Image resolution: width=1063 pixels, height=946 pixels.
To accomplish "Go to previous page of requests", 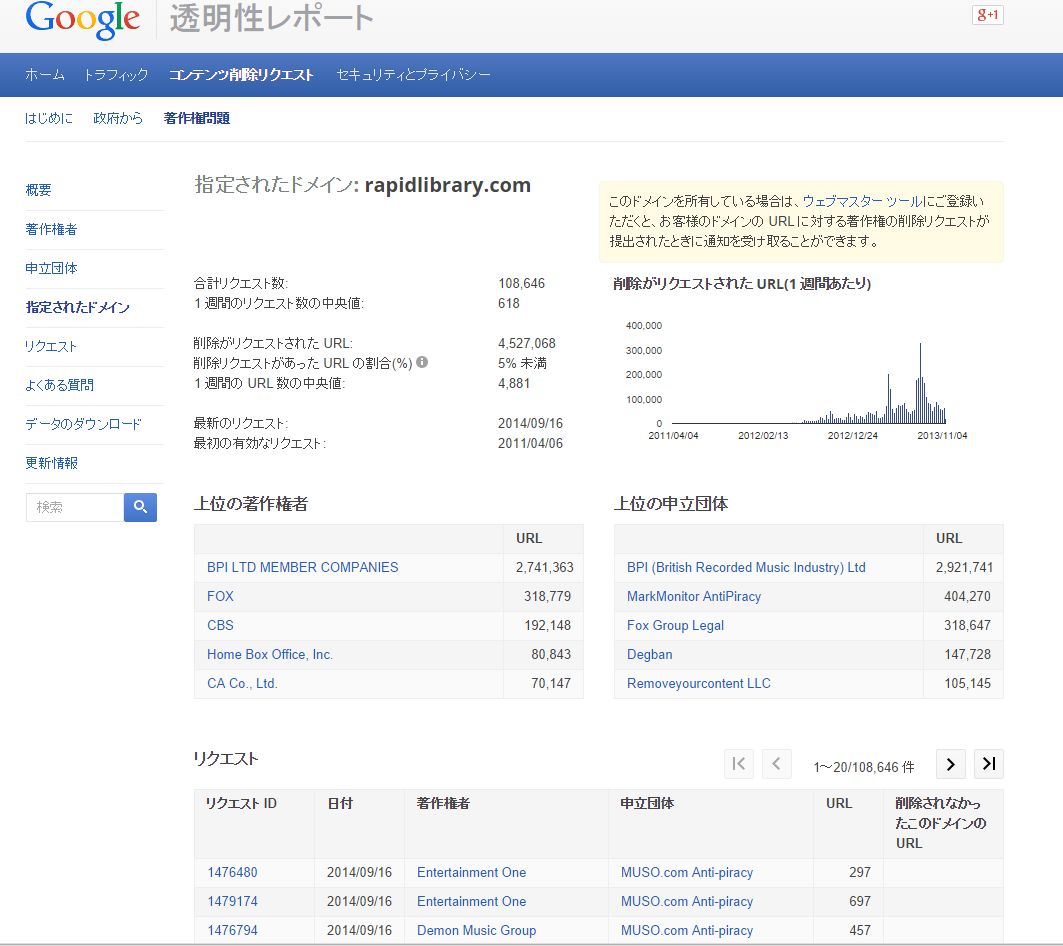I will (x=776, y=764).
